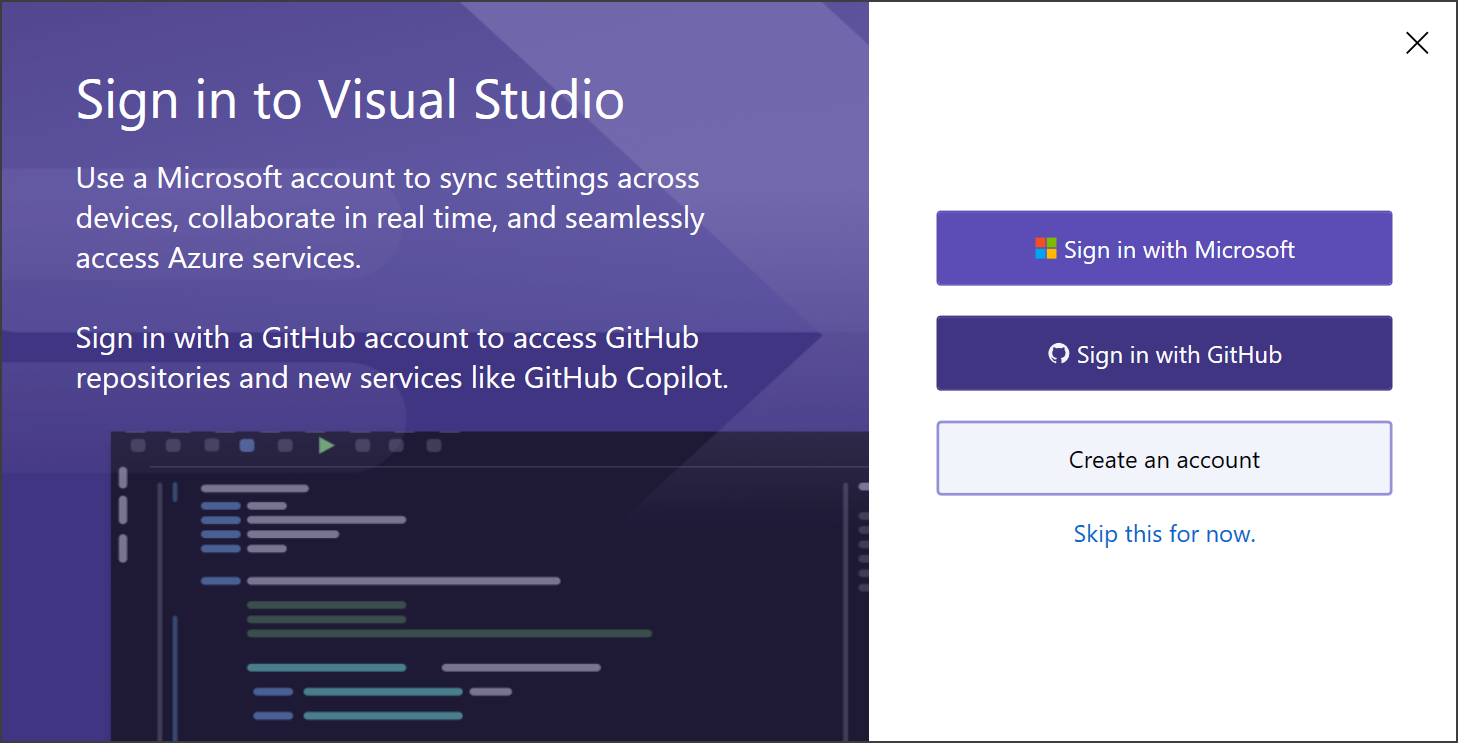The image size is (1458, 743).
Task: Click the last toolbar square in the illustration toolbar
Action: 433,446
